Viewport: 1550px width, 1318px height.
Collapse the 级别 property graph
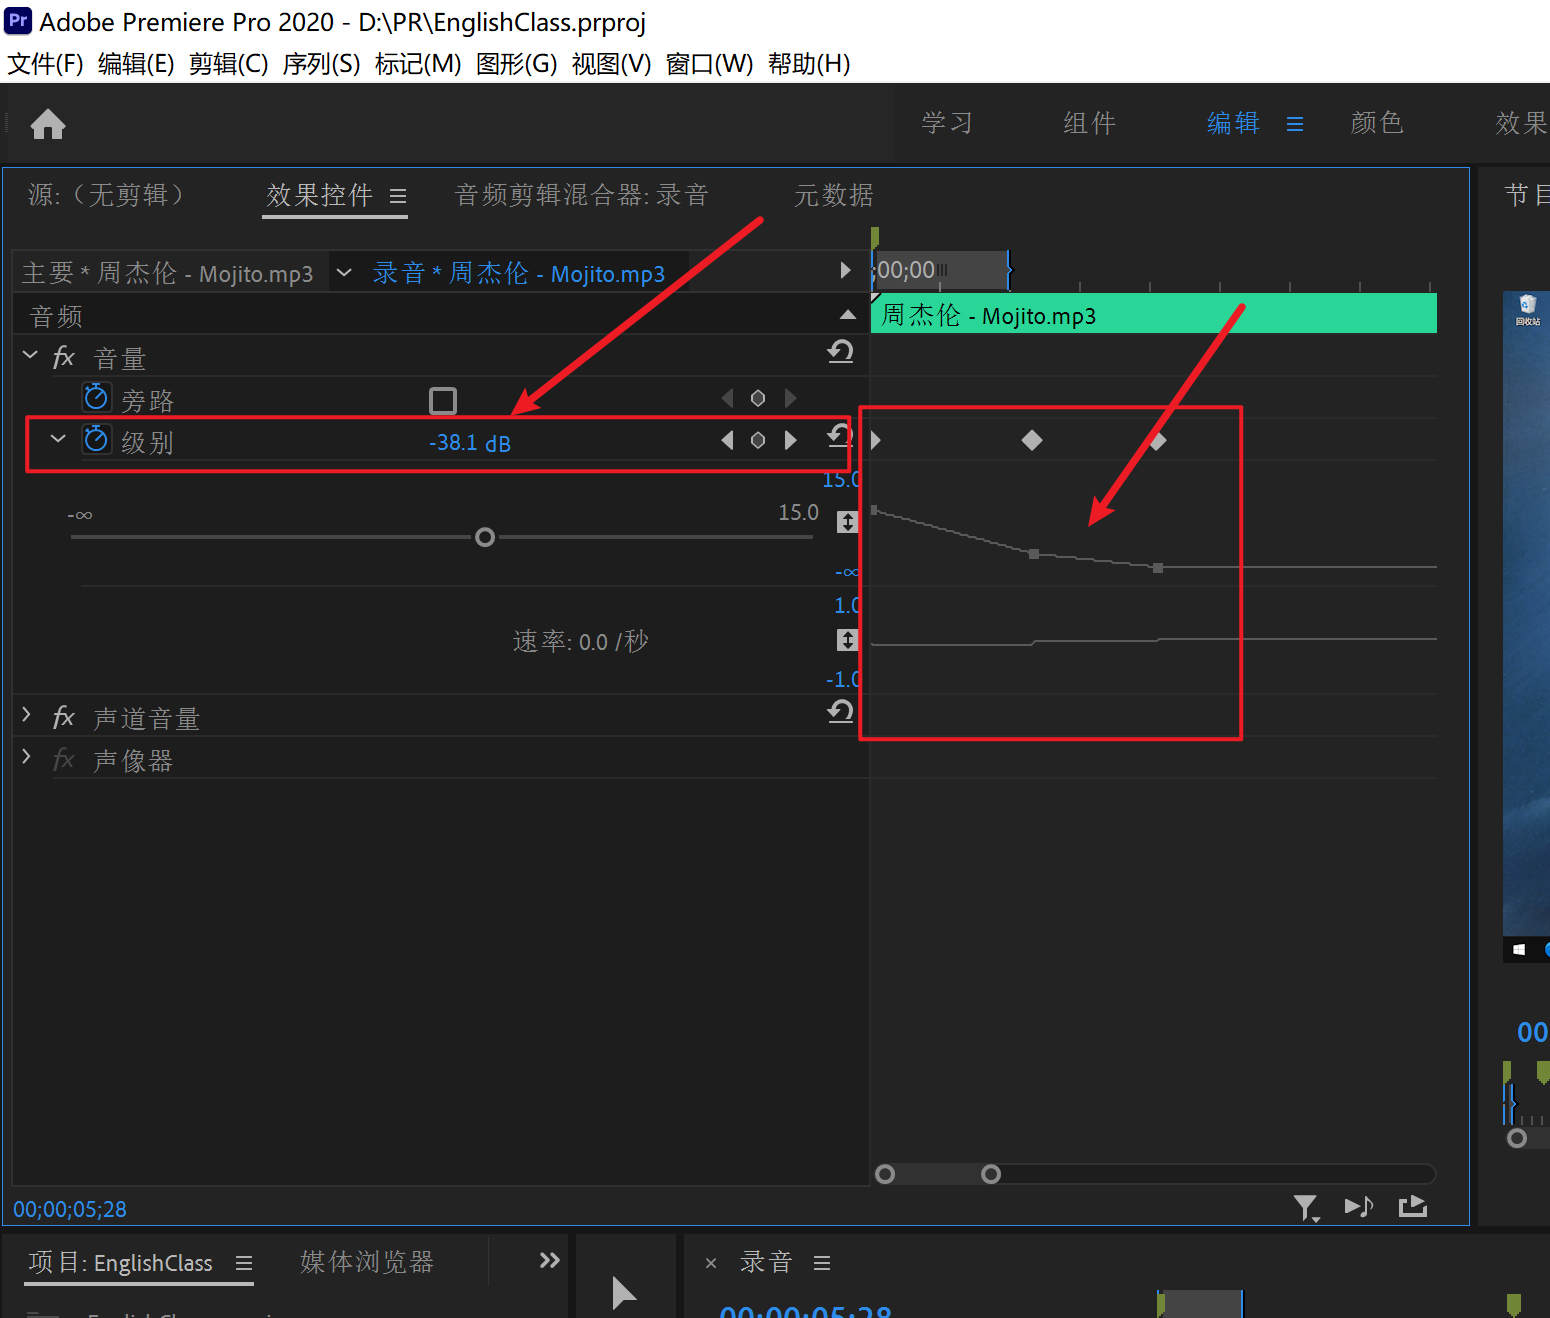58,438
